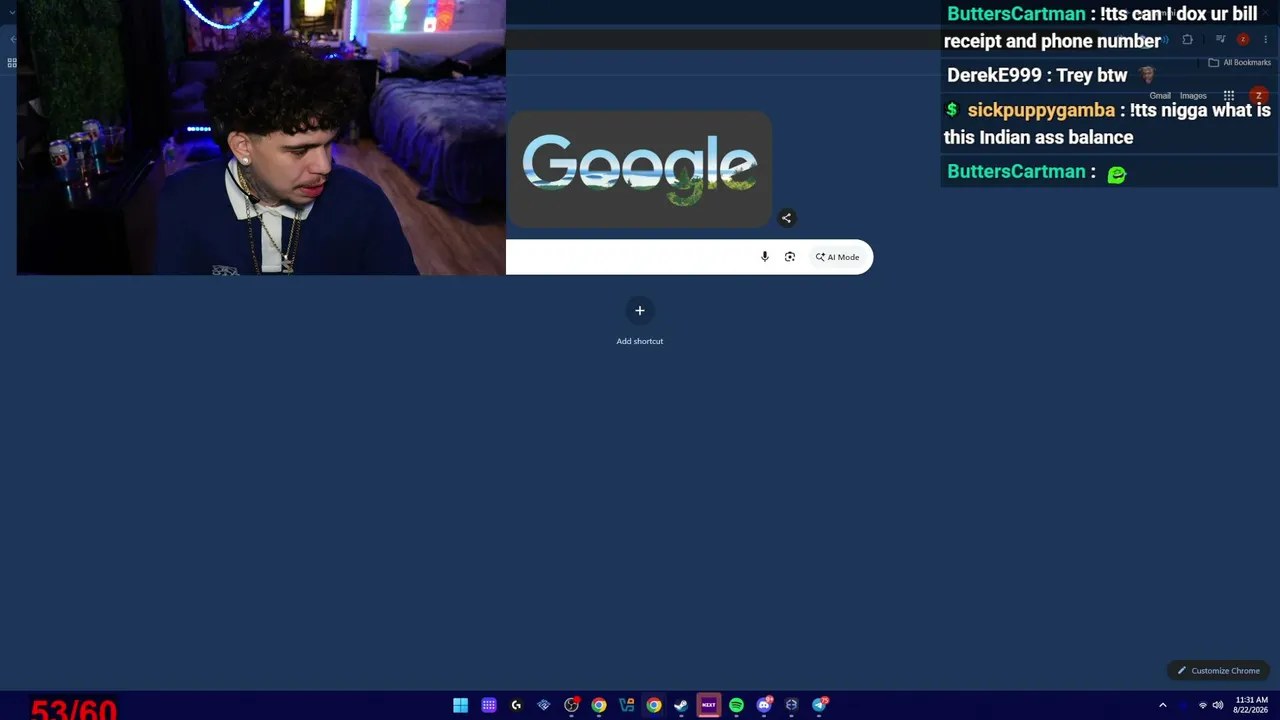Open Customize Chrome panel
Screen dimensions: 1280x720
pos(1217,671)
